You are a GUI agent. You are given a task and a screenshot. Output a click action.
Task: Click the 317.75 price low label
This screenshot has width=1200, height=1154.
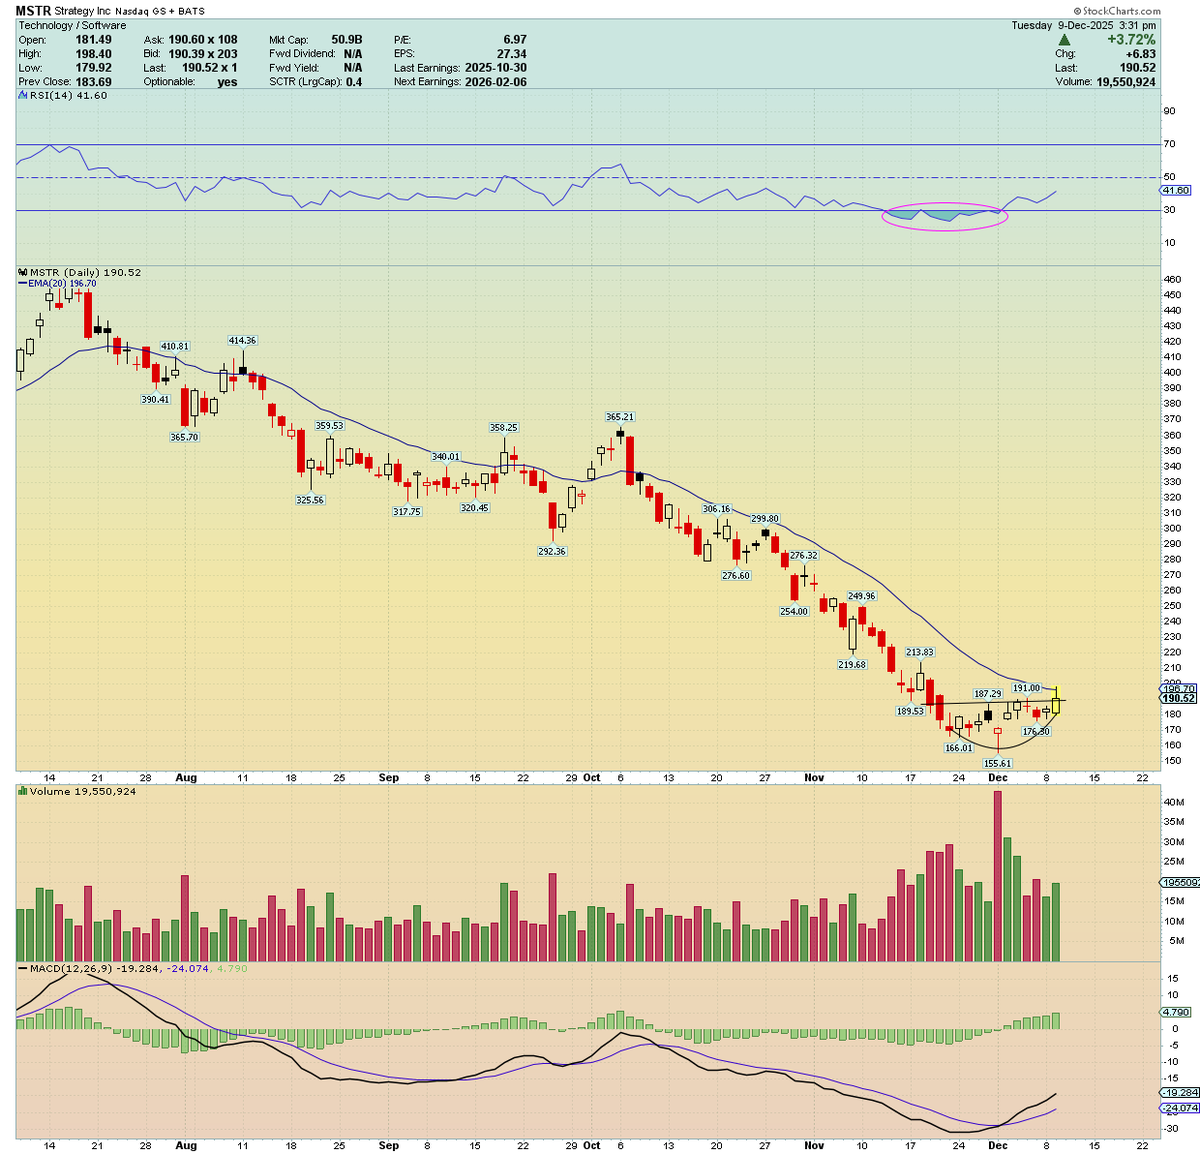[x=407, y=511]
